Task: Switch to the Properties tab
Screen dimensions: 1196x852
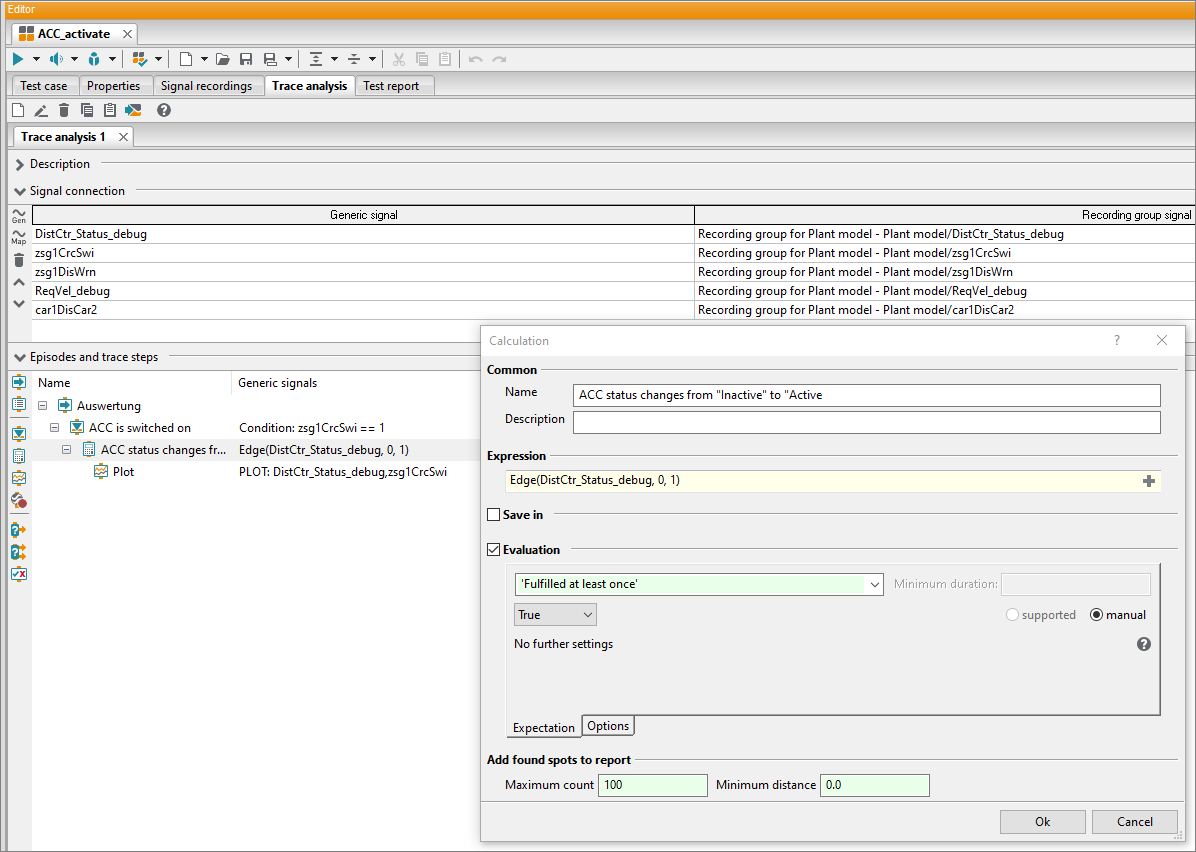Action: click(114, 85)
